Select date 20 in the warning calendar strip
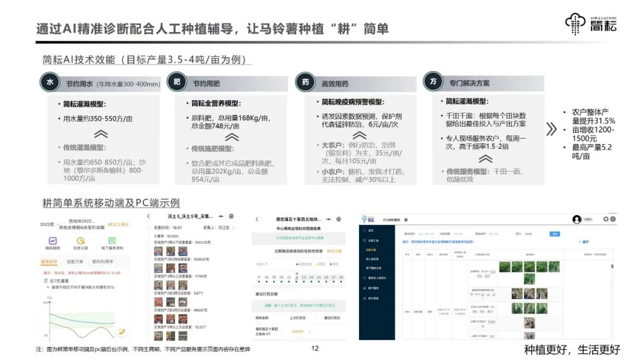 (281, 278)
